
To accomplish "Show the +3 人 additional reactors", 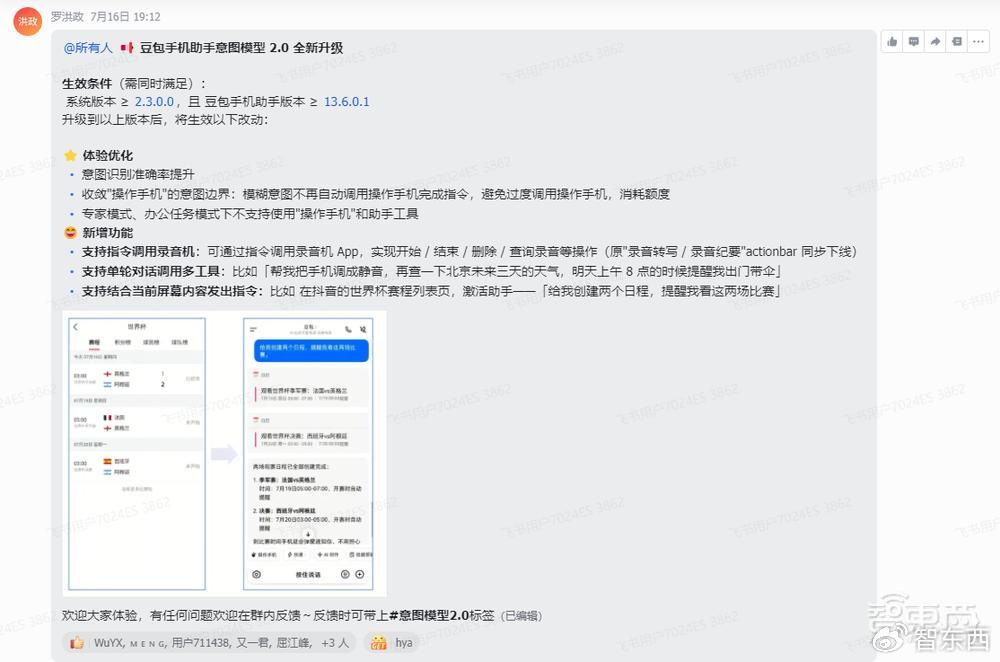I will (335, 643).
